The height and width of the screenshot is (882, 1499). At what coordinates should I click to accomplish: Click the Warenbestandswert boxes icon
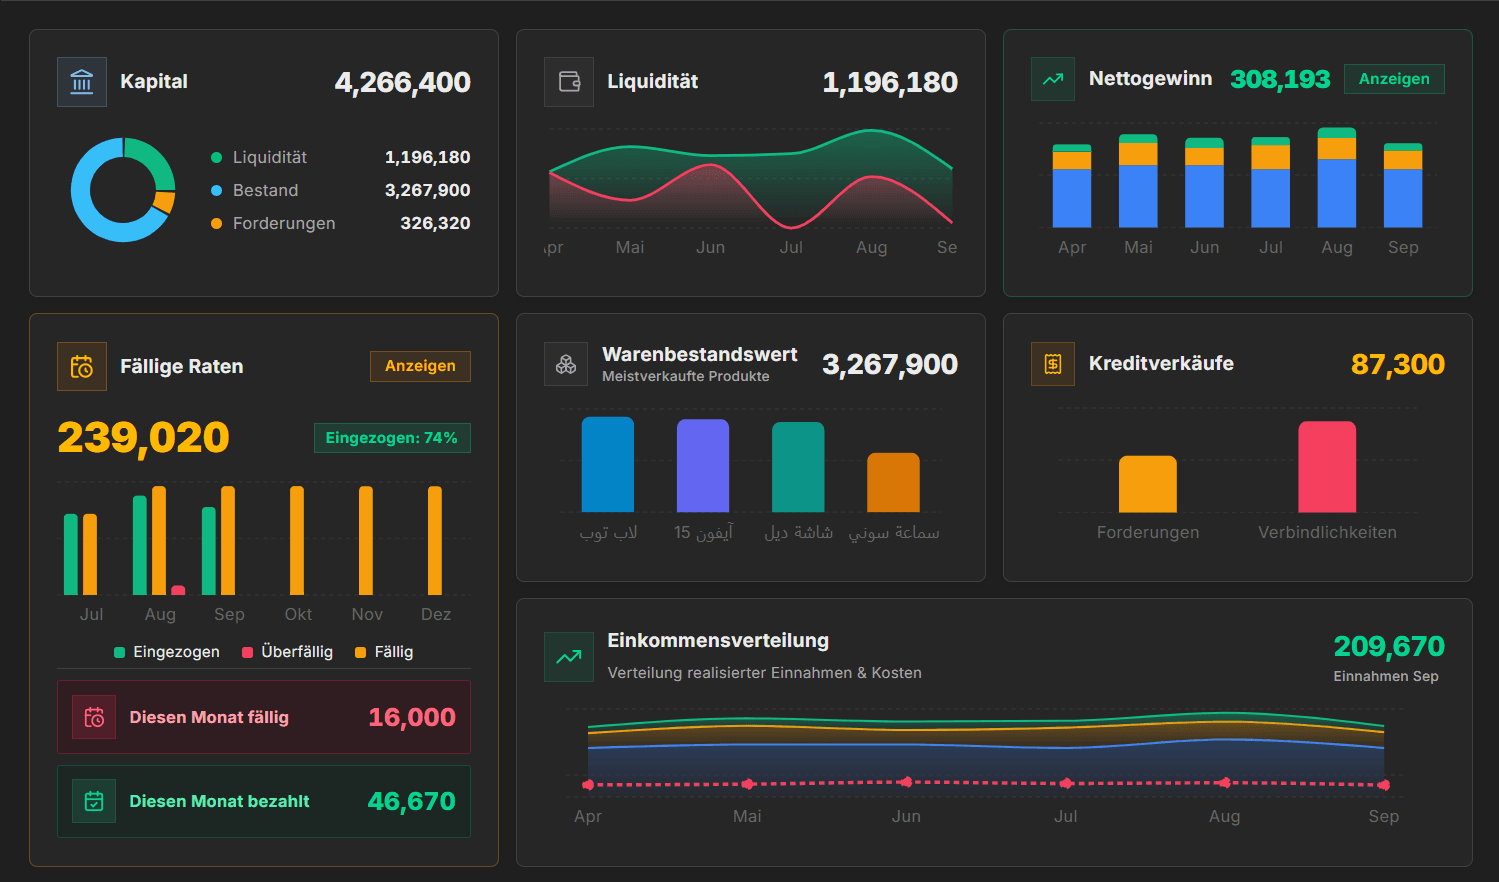pos(566,364)
